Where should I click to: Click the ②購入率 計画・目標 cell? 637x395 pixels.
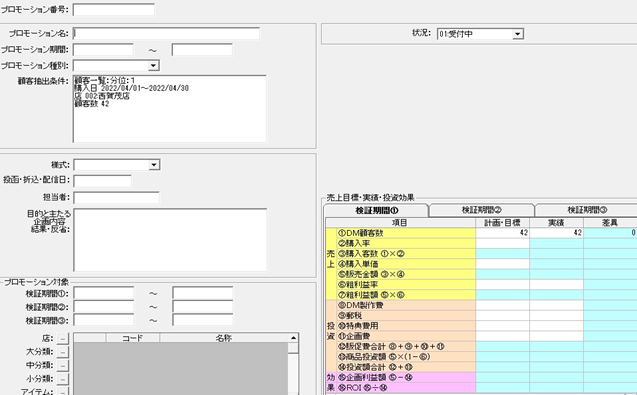[503, 243]
